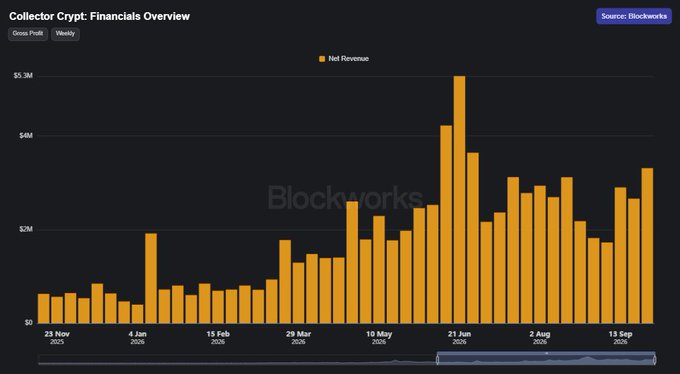Click the 15 Feb 2026 date label
Image resolution: width=680 pixels, height=374 pixels.
[218, 338]
